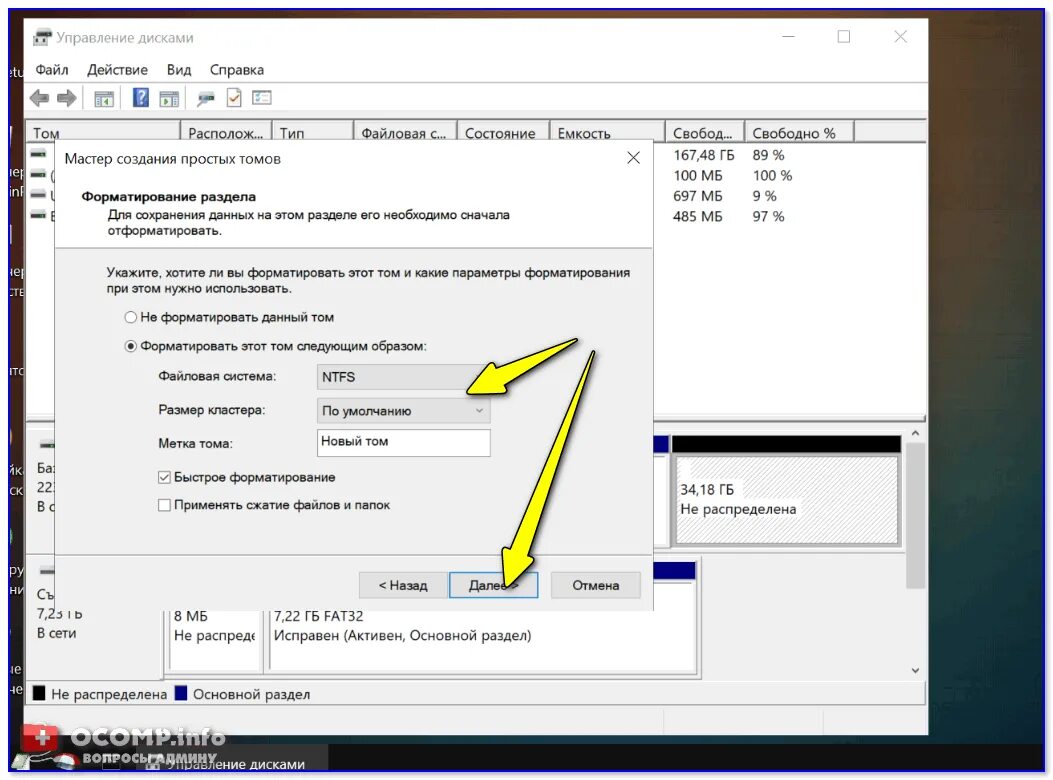
Task: Click the '697 МБ' free space cell
Action: point(698,196)
